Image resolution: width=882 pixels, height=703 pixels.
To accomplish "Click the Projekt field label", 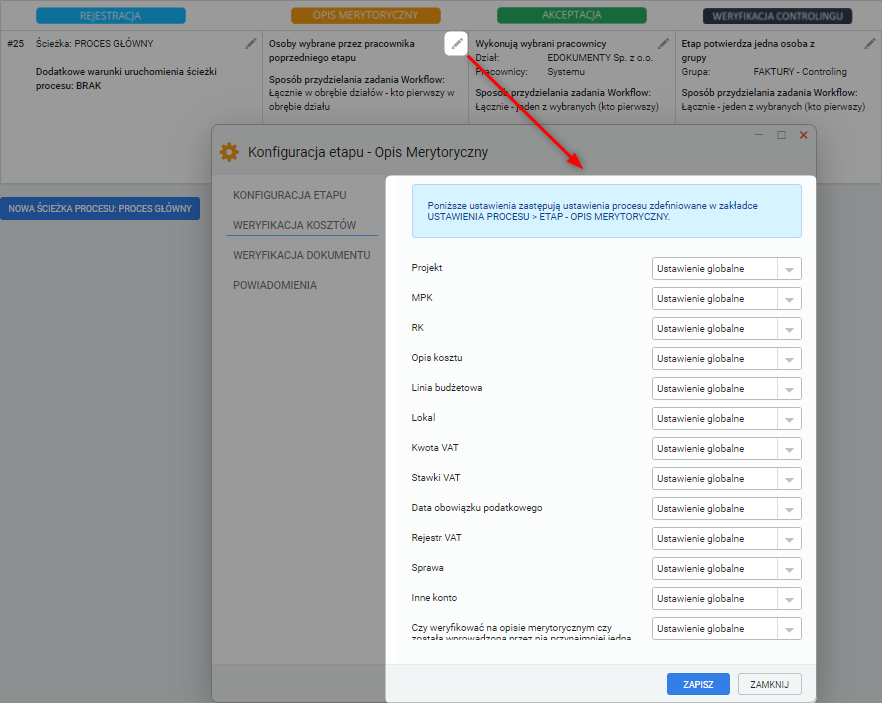I will tap(426, 268).
